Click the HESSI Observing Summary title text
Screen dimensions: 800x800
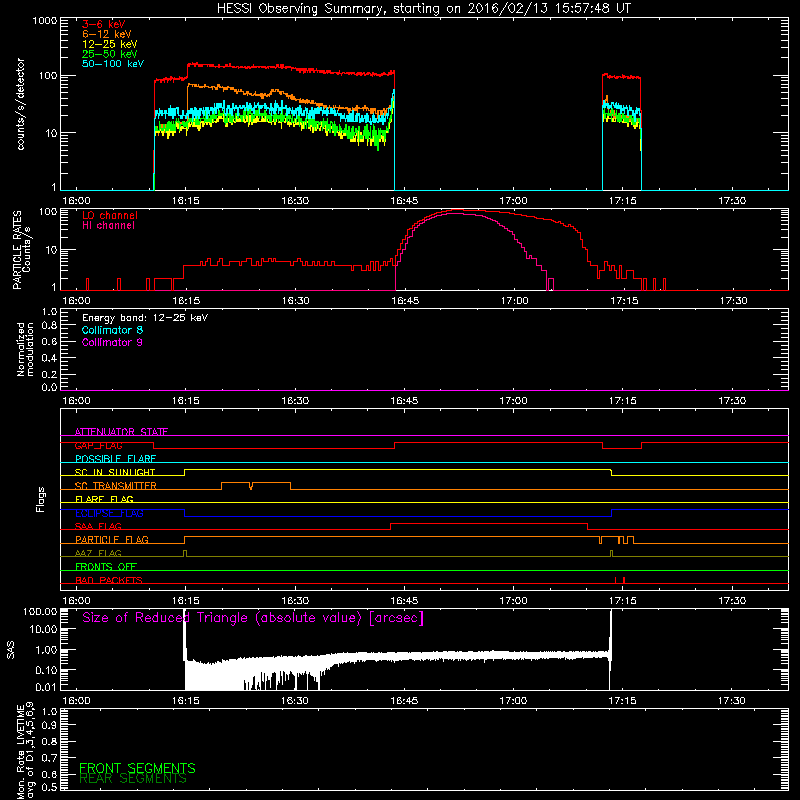click(x=424, y=9)
